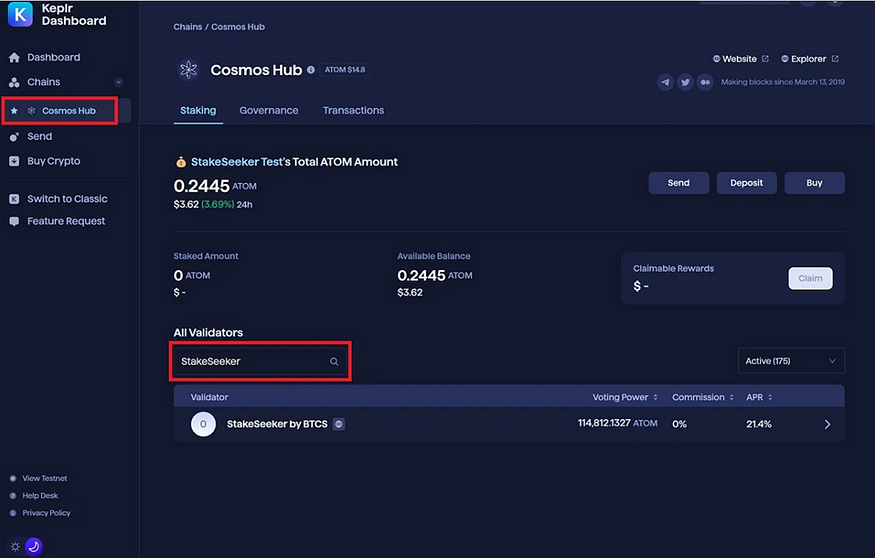Click the Buy button
Screen dimensions: 875x558
pyautogui.click(x=814, y=183)
